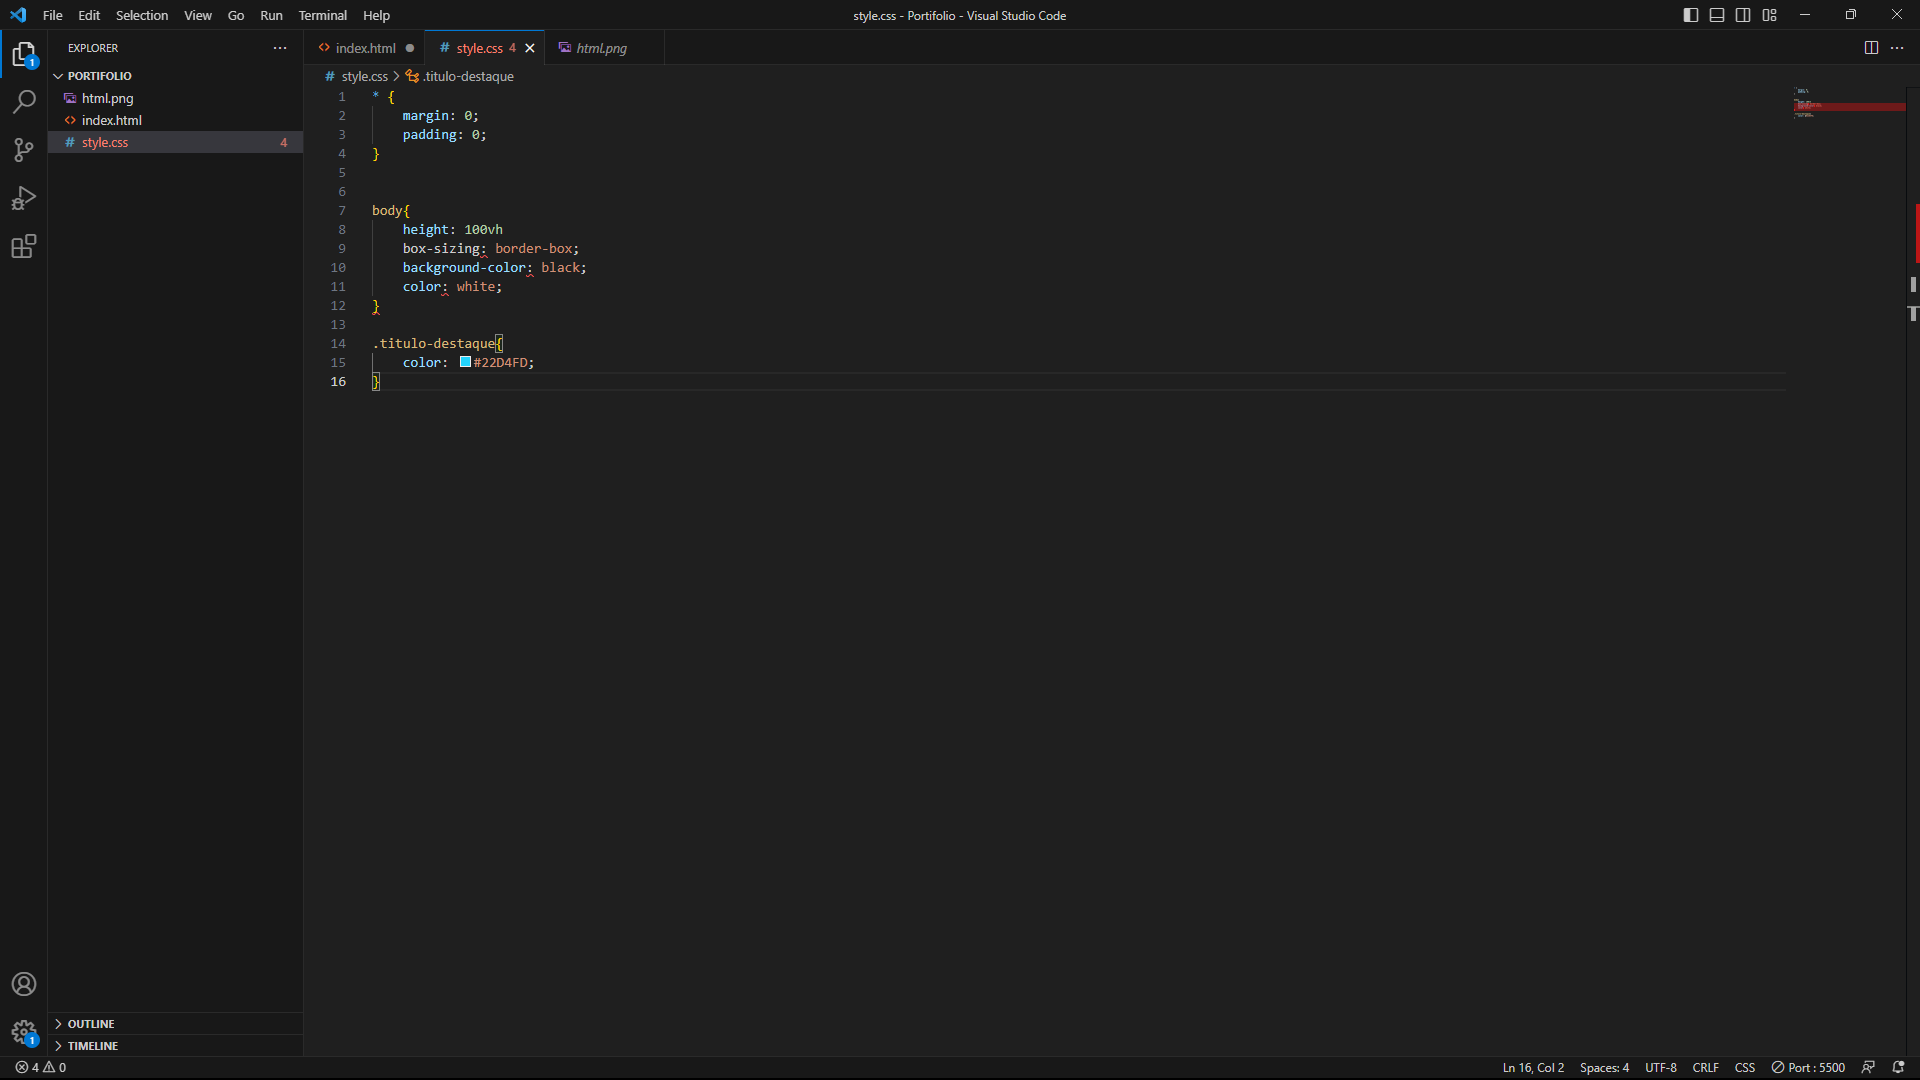Click the vertical scrollbar error marker
The width and height of the screenshot is (1920, 1080).
[x=1917, y=232]
